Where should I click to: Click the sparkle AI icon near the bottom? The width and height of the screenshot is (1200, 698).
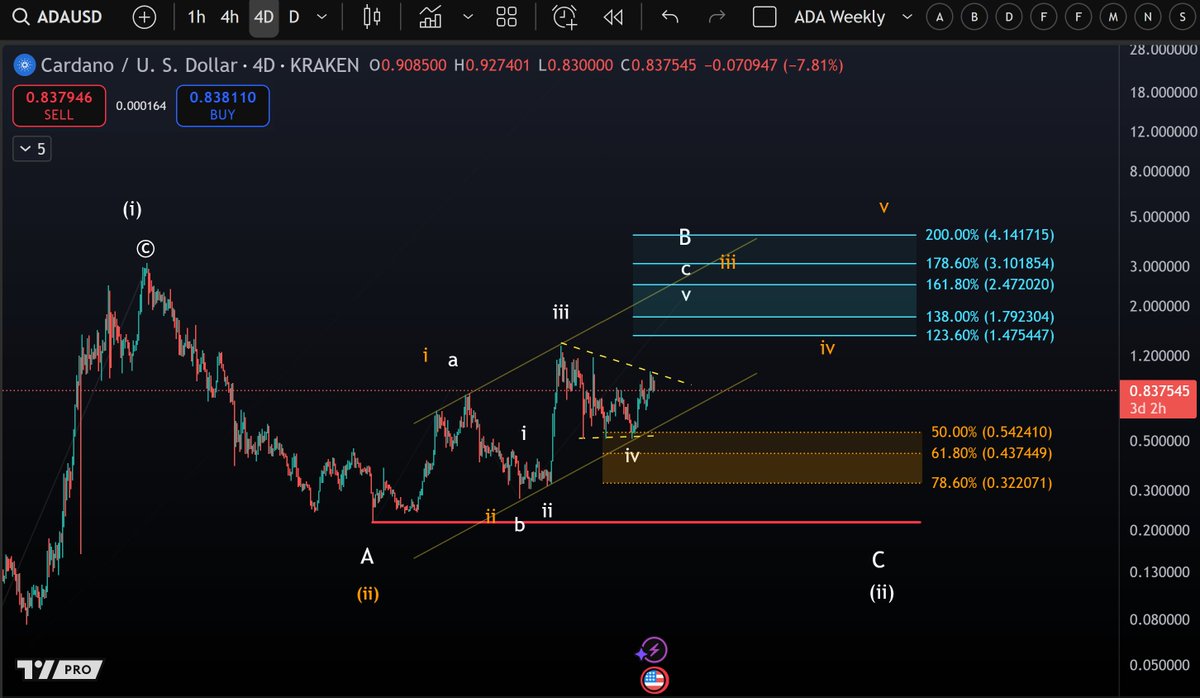click(651, 650)
